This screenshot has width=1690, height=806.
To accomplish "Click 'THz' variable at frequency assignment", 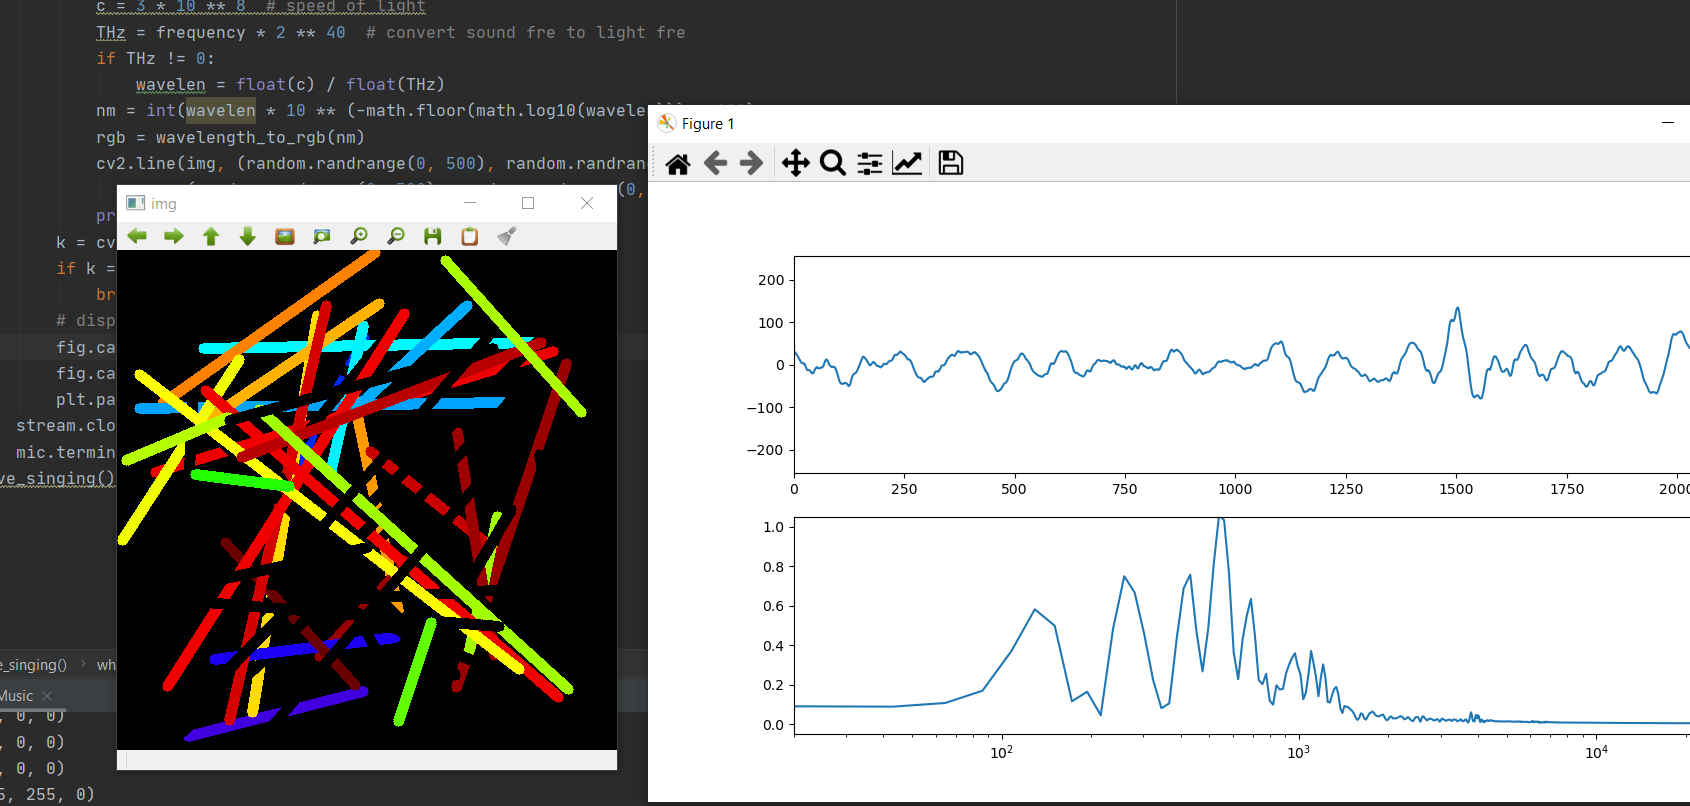I will click(x=111, y=33).
